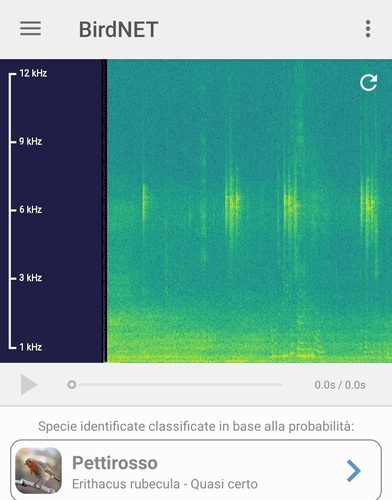Image resolution: width=392 pixels, height=500 pixels.
Task: Click the 1 kHz axis label
Action: click(x=30, y=347)
